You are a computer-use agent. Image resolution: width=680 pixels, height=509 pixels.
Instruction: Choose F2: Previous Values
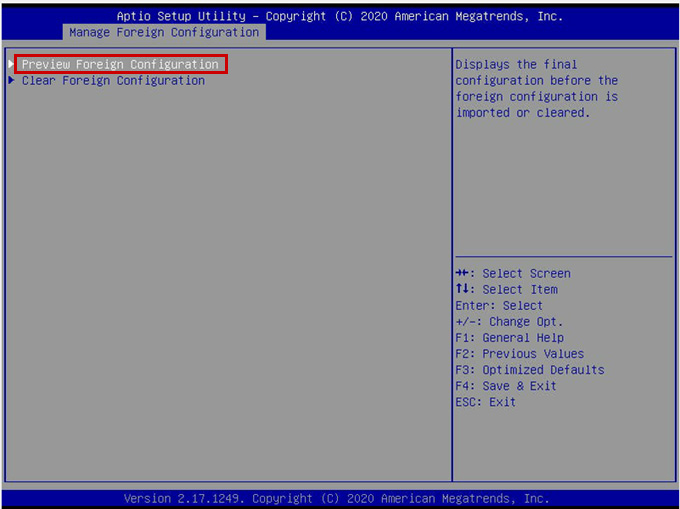click(x=519, y=354)
